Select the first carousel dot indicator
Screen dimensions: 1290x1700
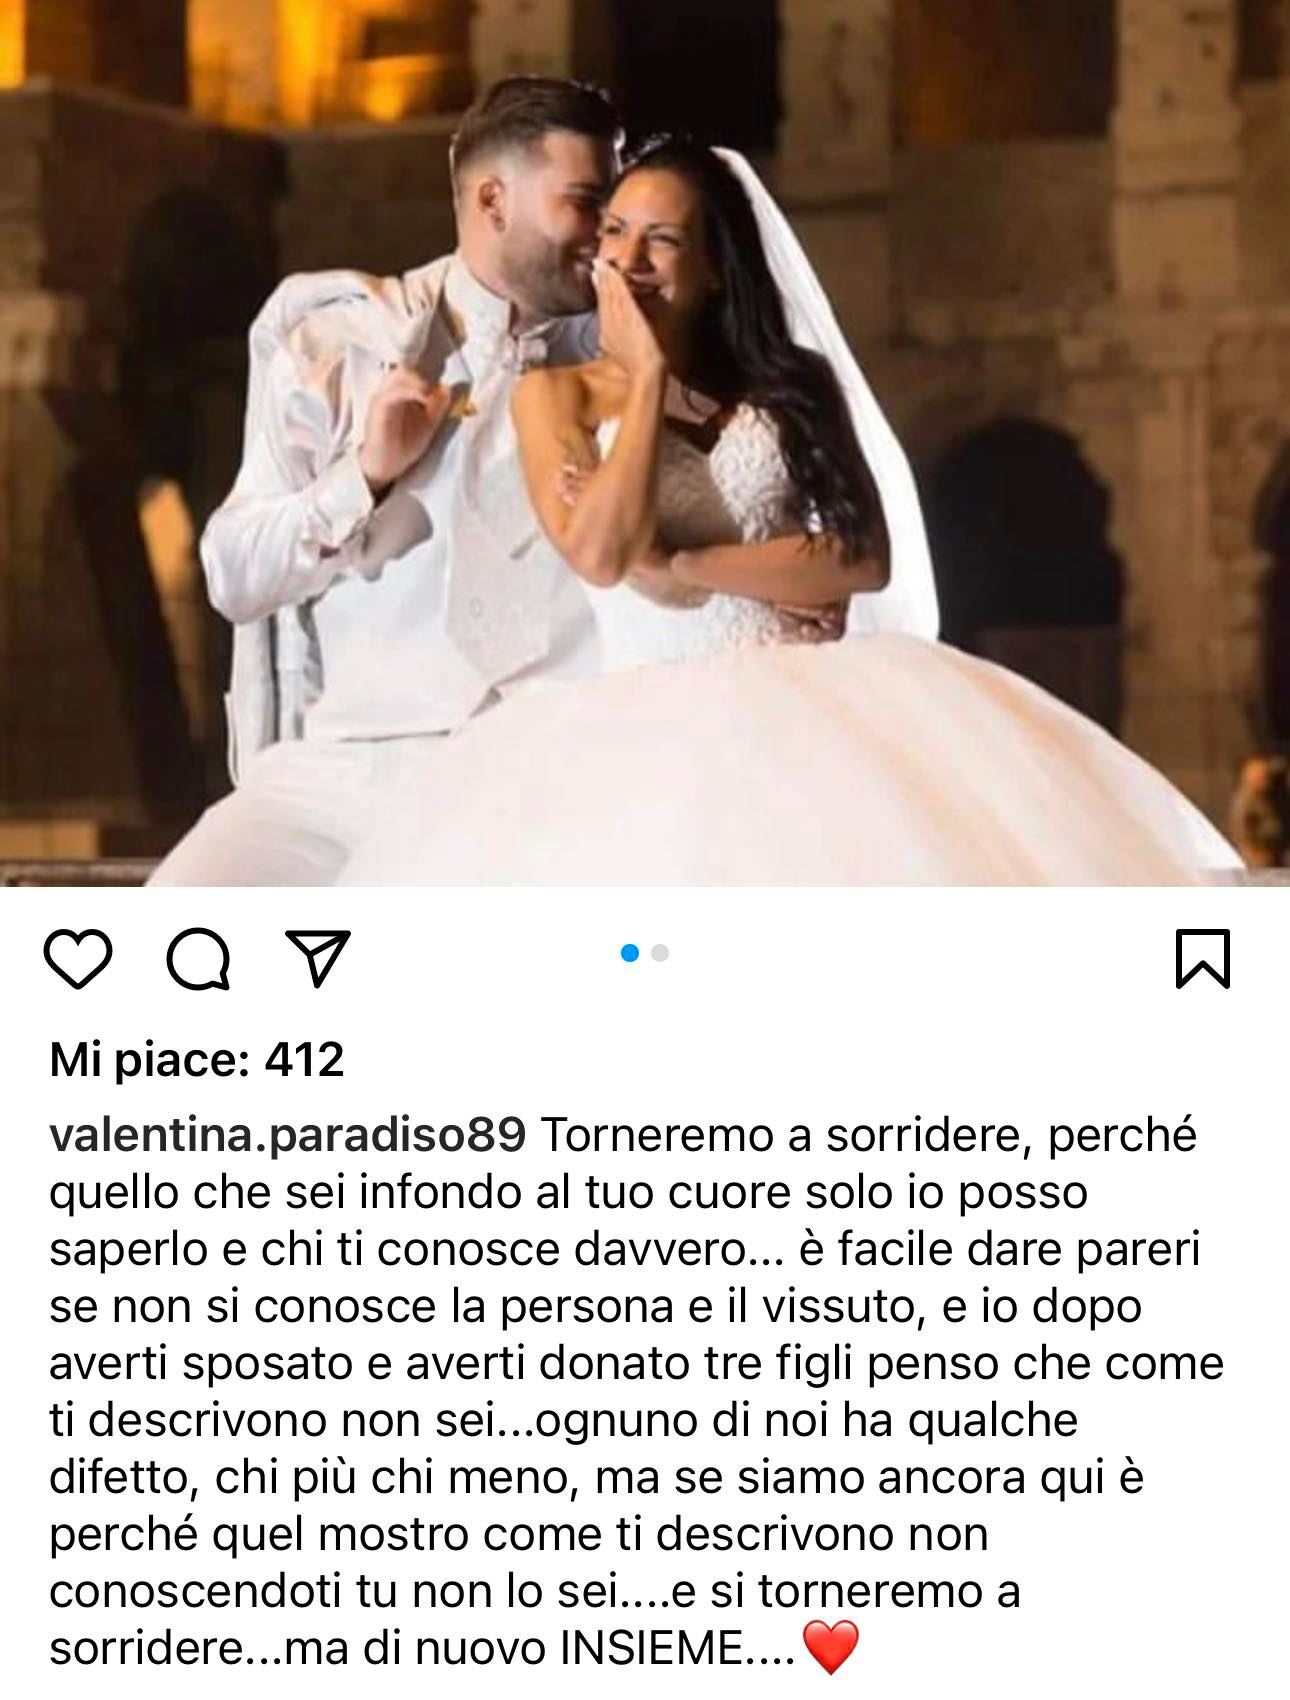[x=630, y=953]
